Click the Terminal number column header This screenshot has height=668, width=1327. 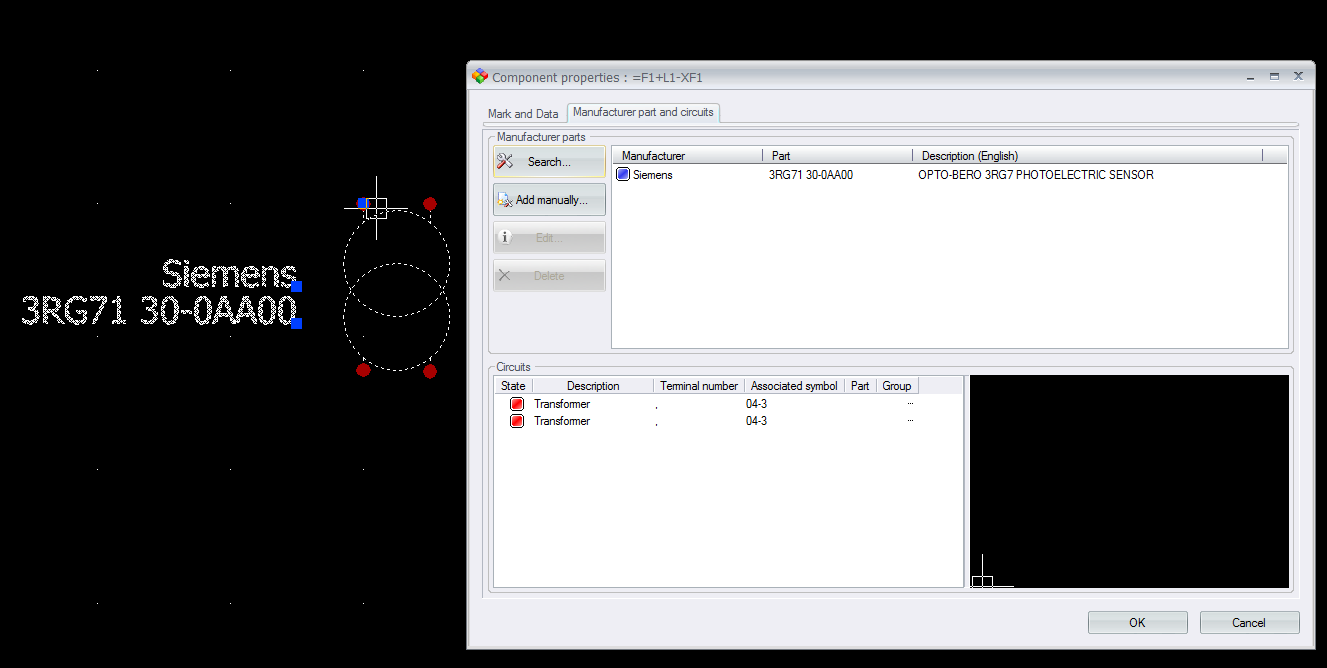click(x=699, y=386)
